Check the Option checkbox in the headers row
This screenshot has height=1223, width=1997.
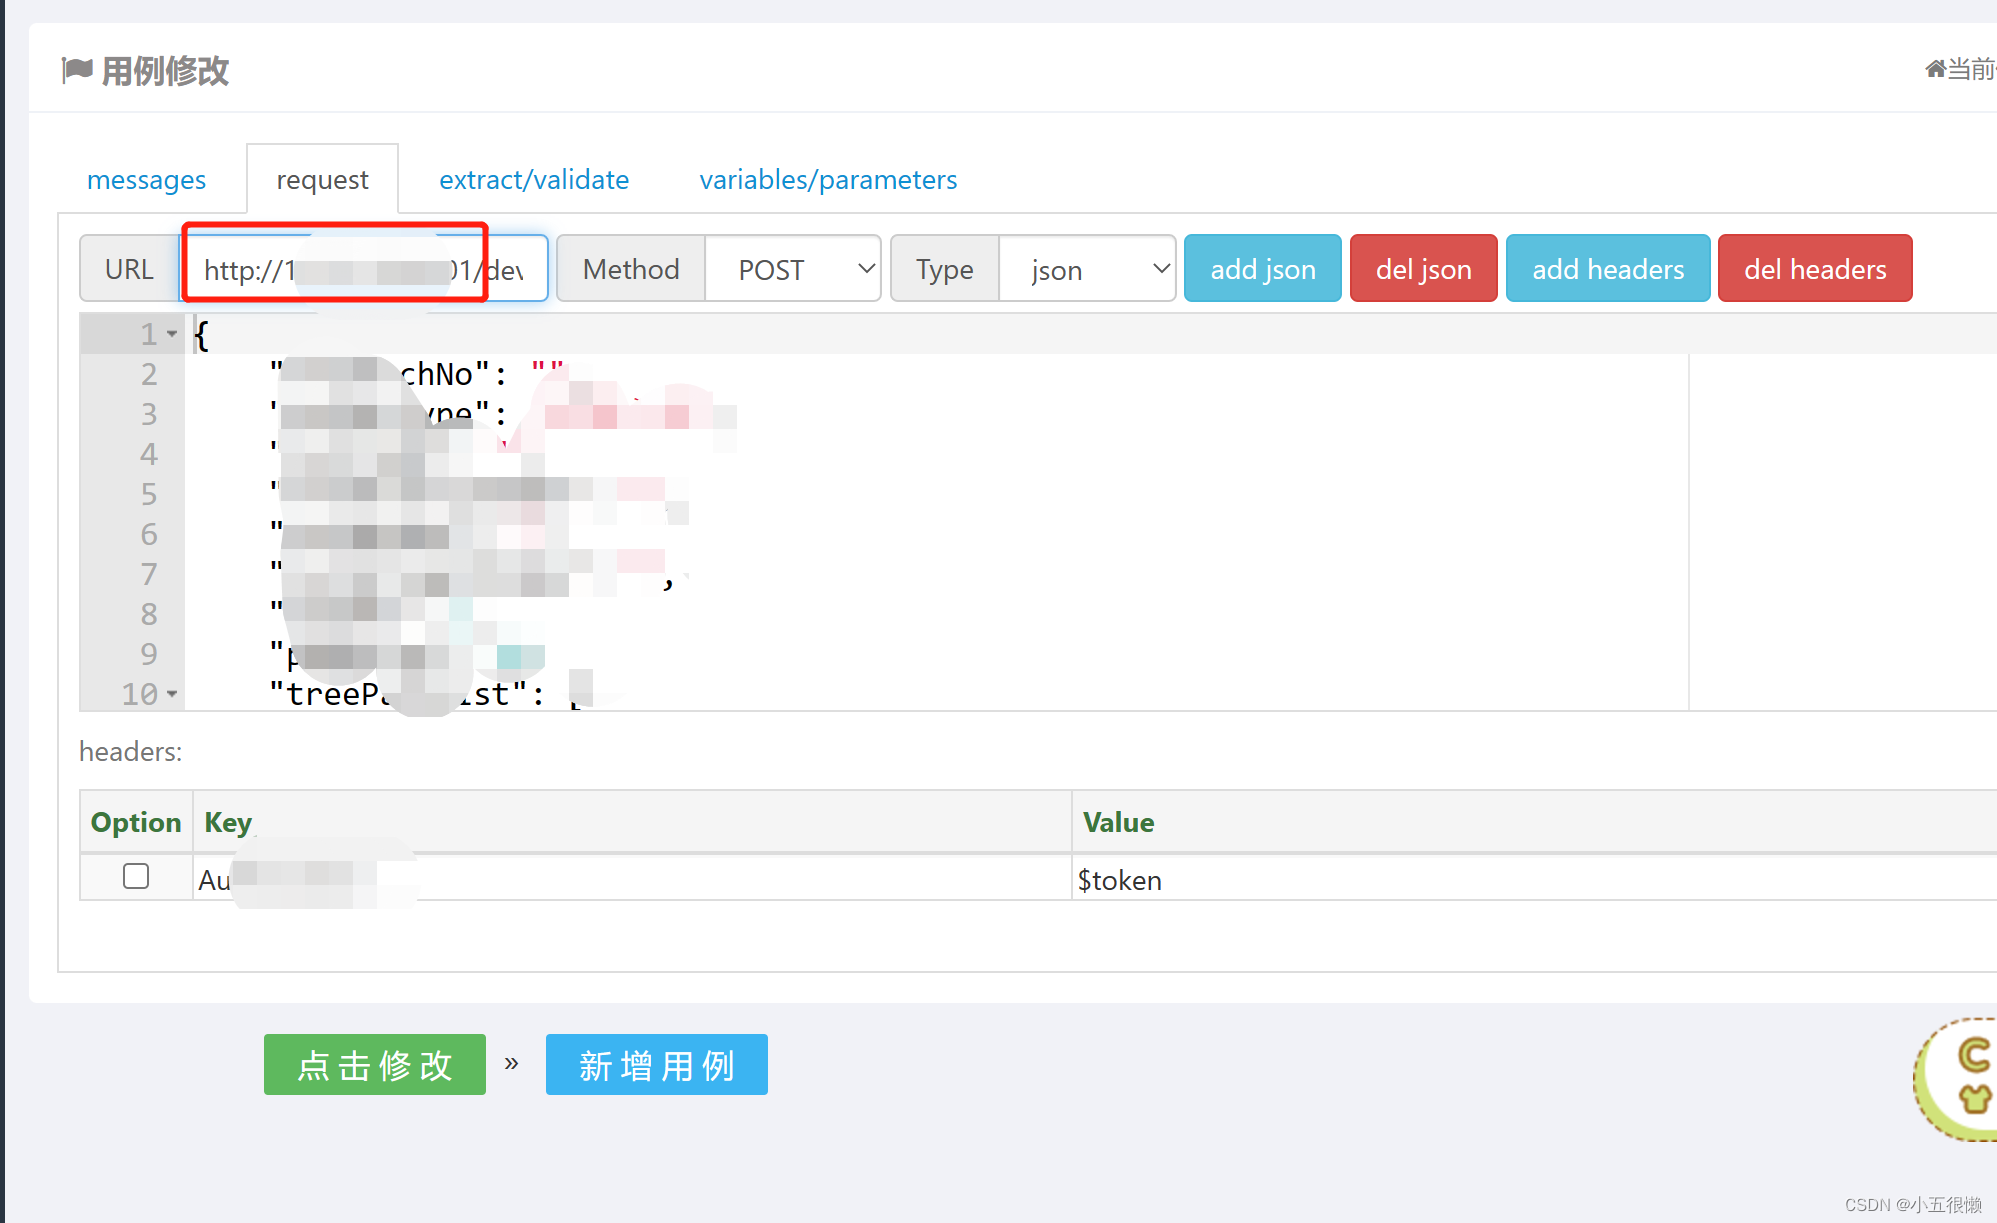click(136, 876)
